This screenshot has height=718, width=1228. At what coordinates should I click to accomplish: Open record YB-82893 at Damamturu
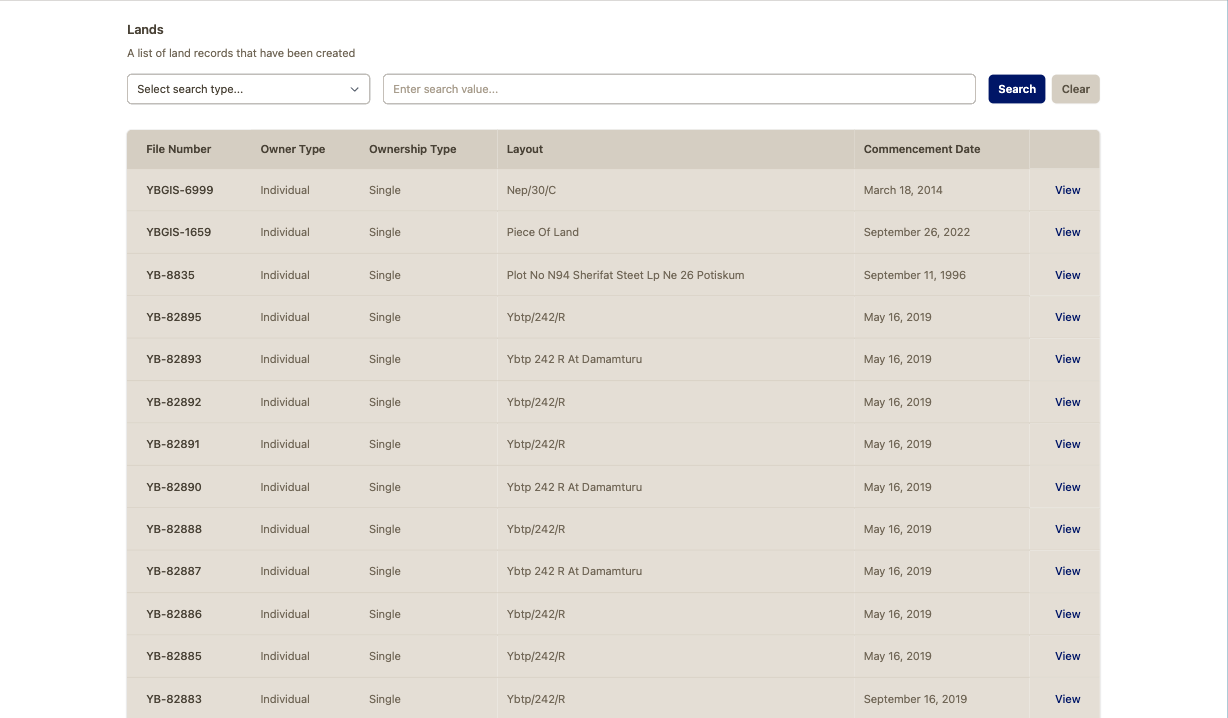1067,359
